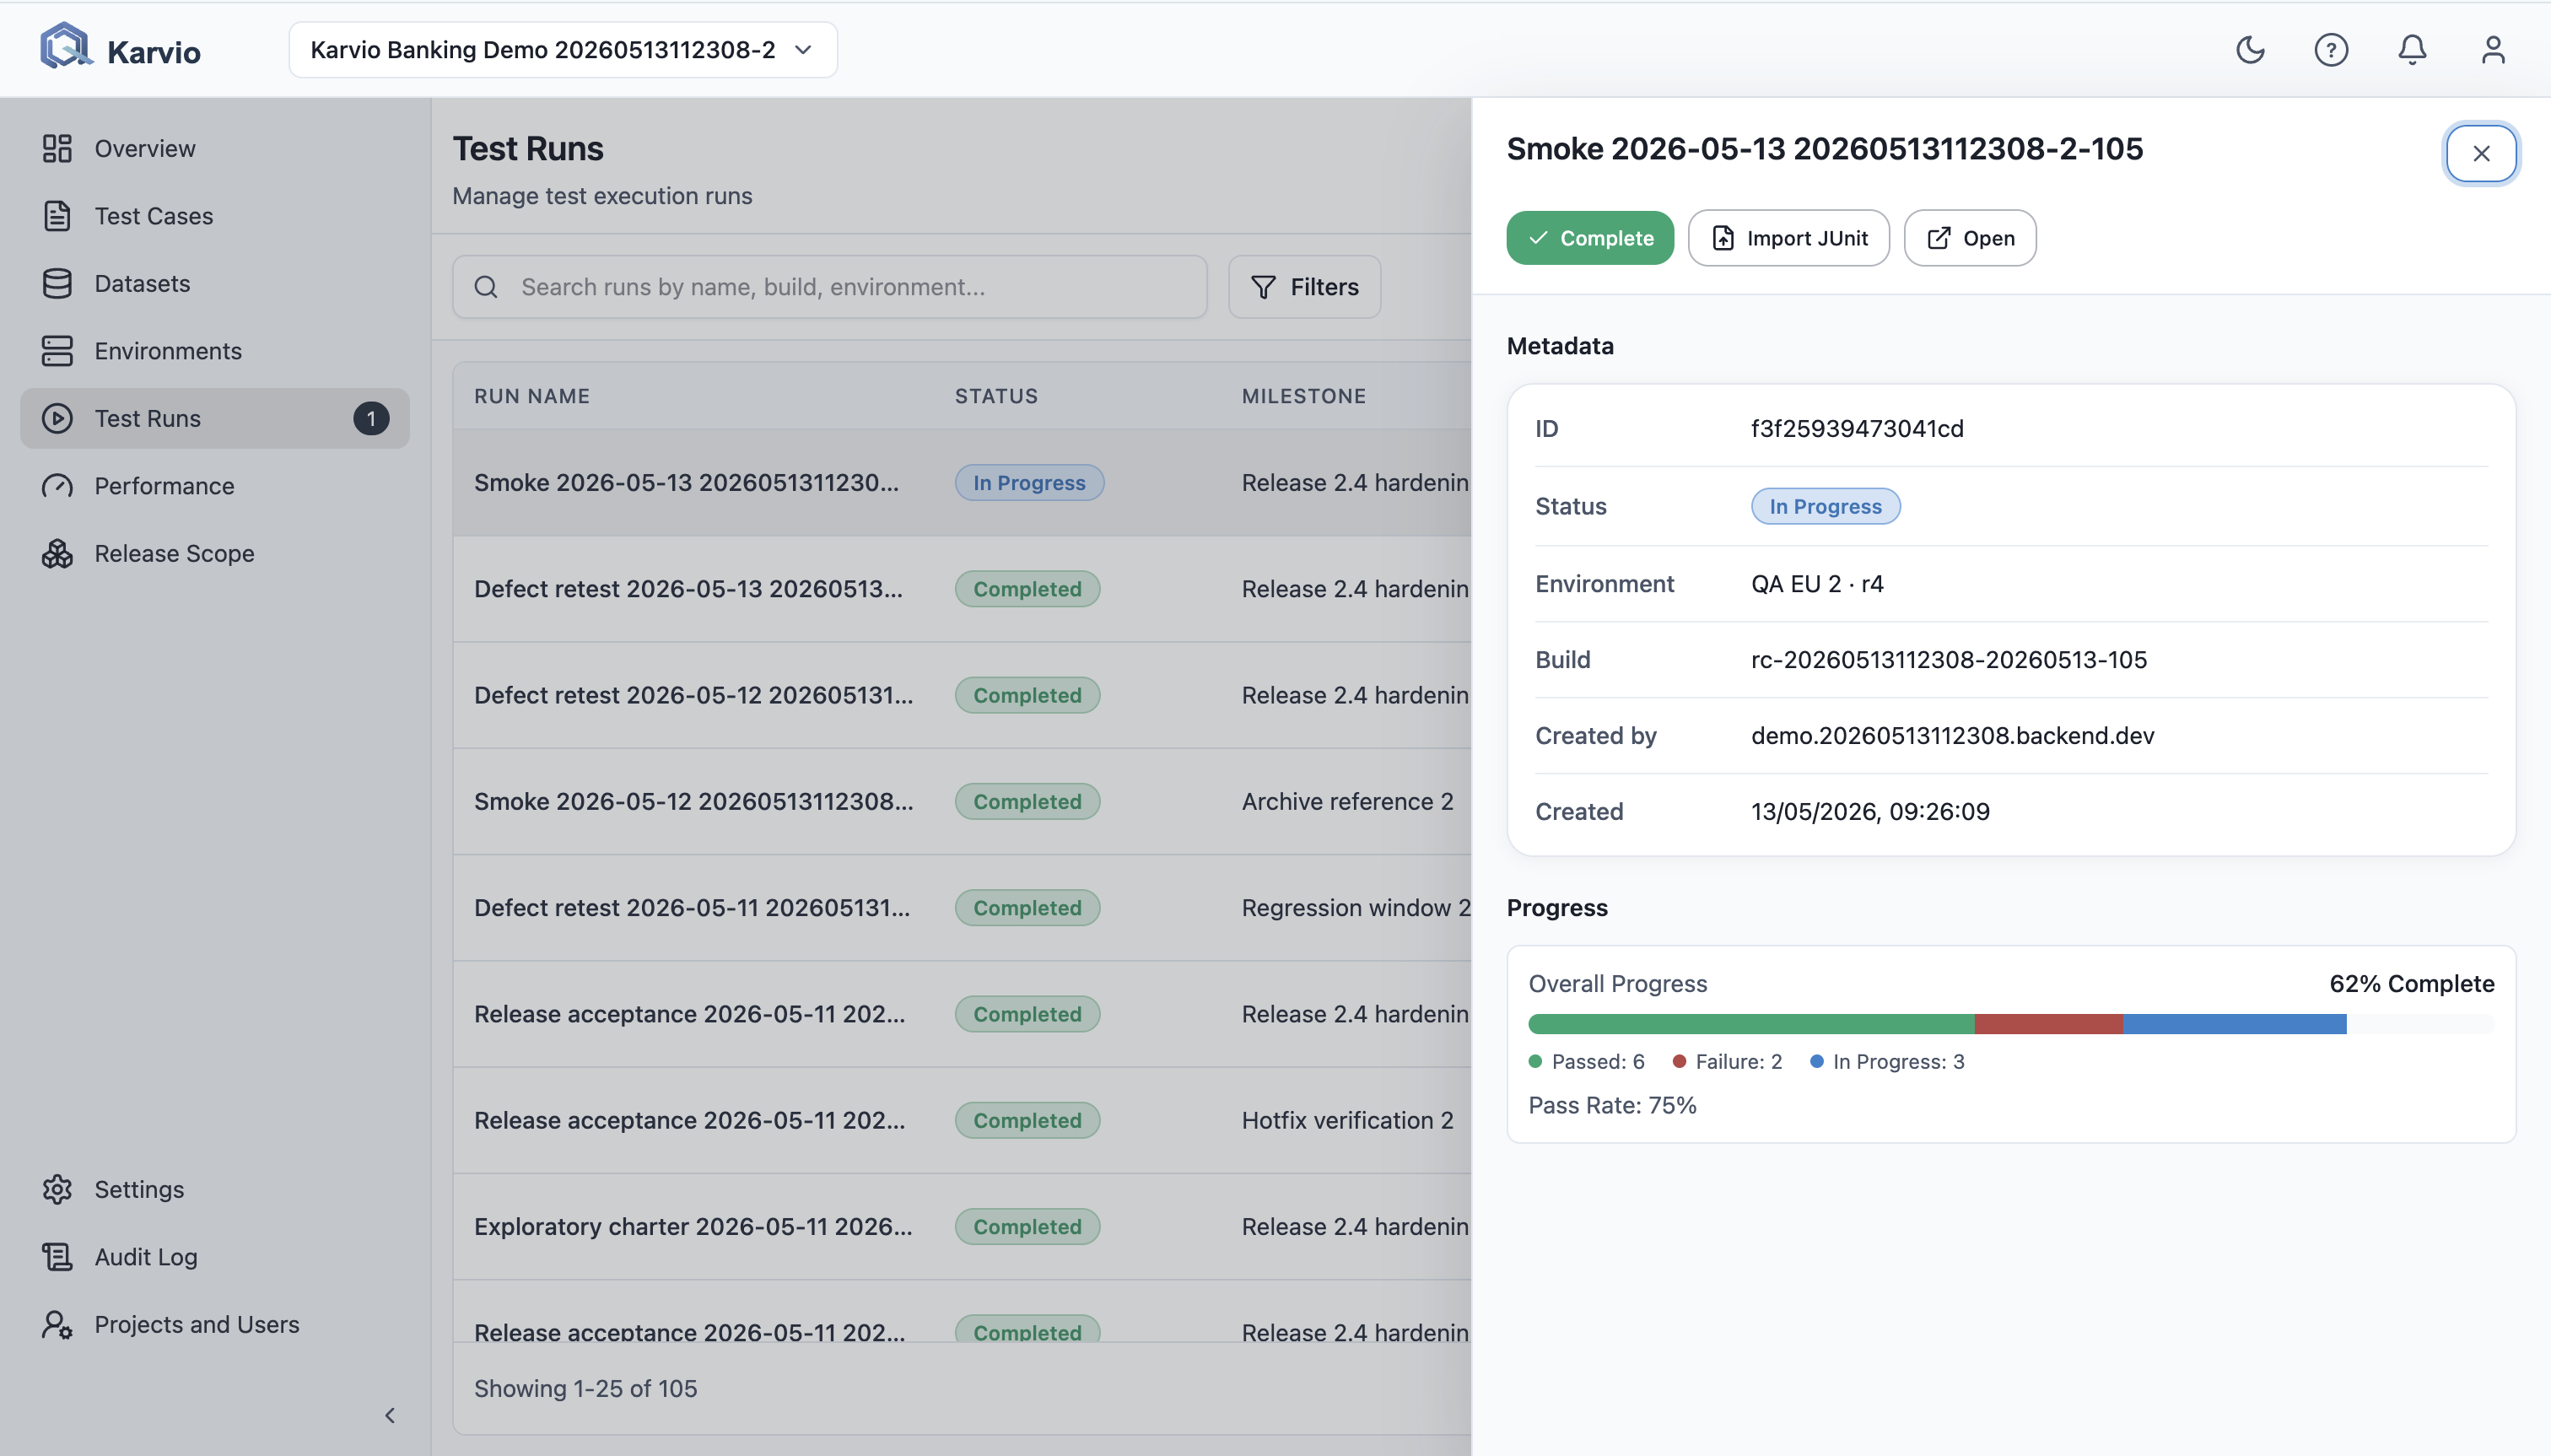The width and height of the screenshot is (2551, 1456).
Task: Collapse the sidebar with chevron
Action: tap(390, 1415)
